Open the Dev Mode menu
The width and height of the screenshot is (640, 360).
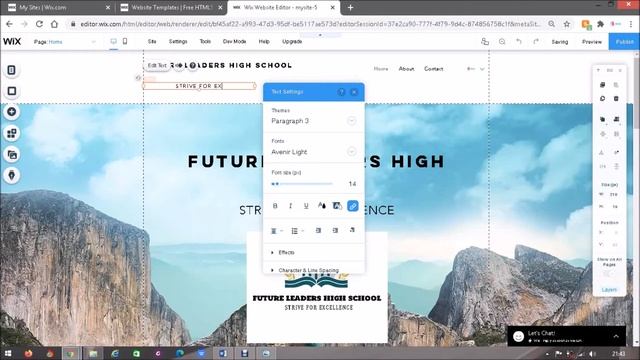(x=234, y=42)
